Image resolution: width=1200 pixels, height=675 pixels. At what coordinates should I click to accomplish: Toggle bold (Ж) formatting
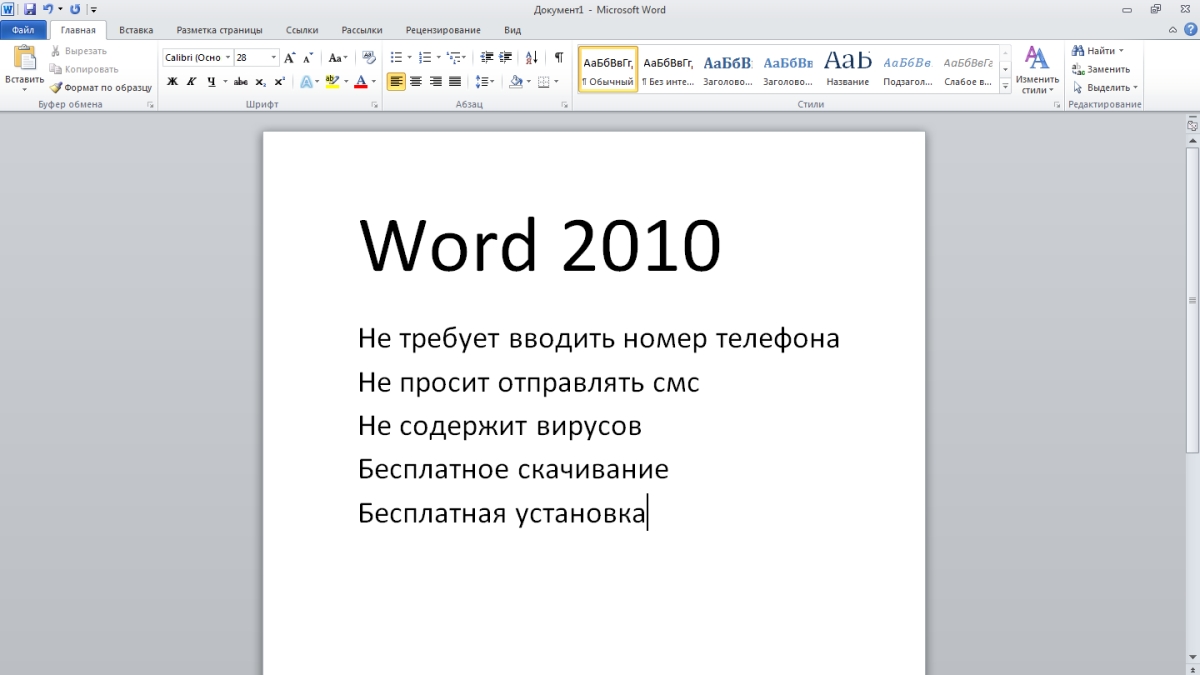point(172,82)
